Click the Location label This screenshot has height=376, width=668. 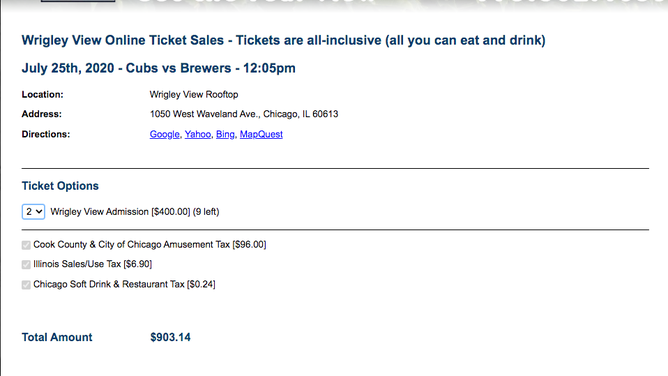coord(42,95)
